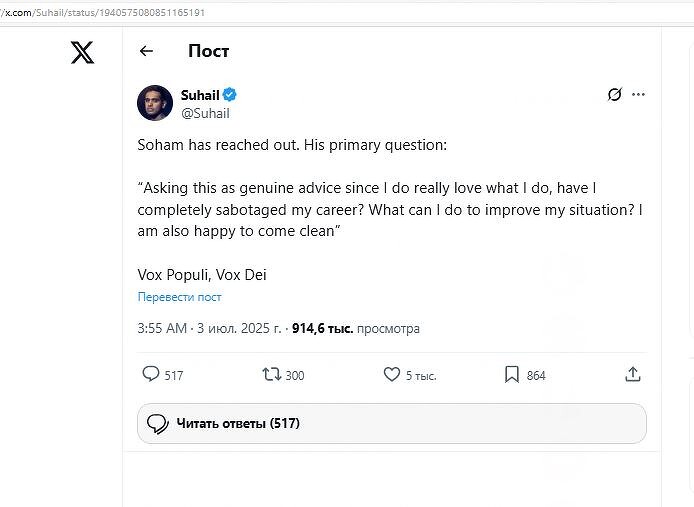Image resolution: width=694 pixels, height=507 pixels.
Task: Click the "Vox Populi, Vox Dei" post text
Action: (202, 275)
